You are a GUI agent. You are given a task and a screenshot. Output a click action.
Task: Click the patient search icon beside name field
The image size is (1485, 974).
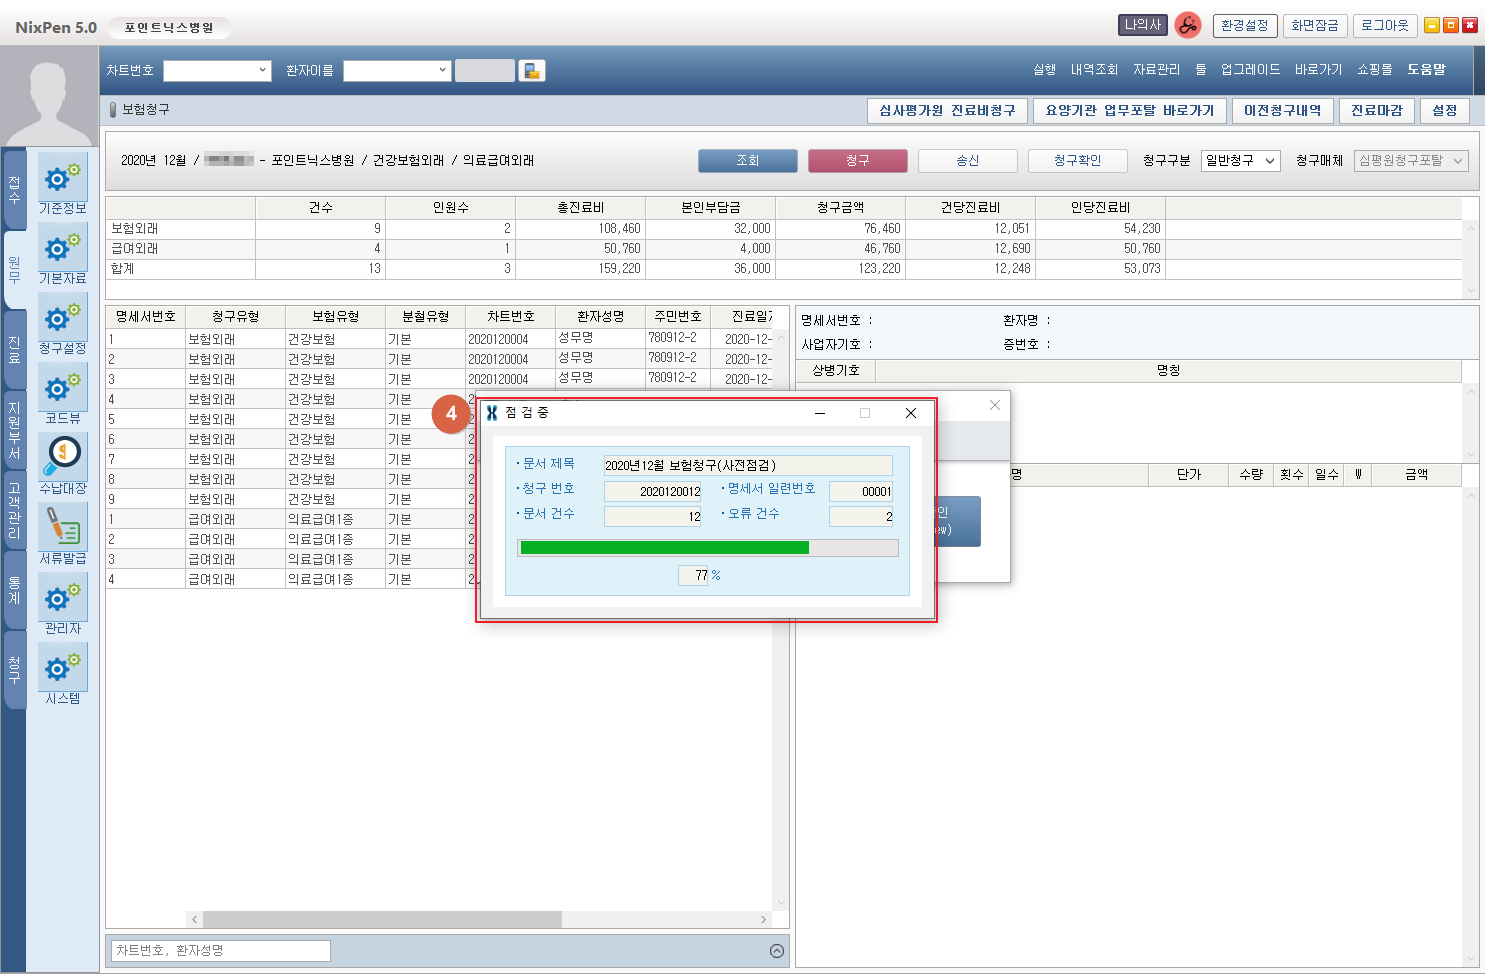pos(532,71)
